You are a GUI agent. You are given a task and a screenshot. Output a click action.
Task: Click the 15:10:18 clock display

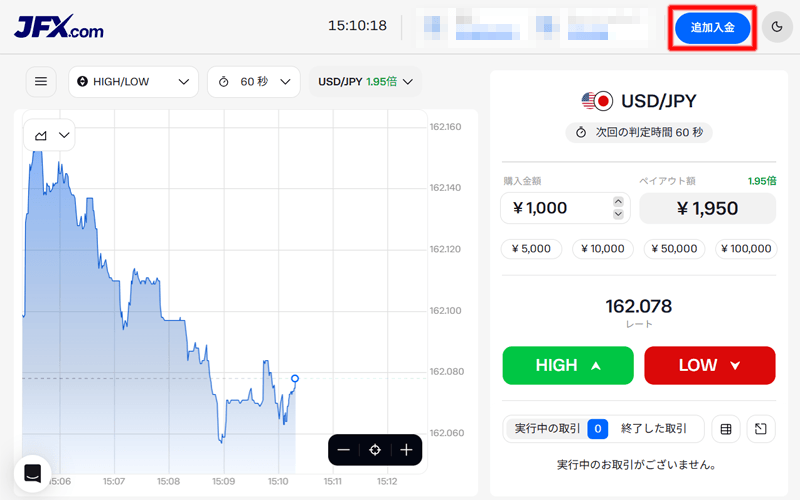coord(357,26)
